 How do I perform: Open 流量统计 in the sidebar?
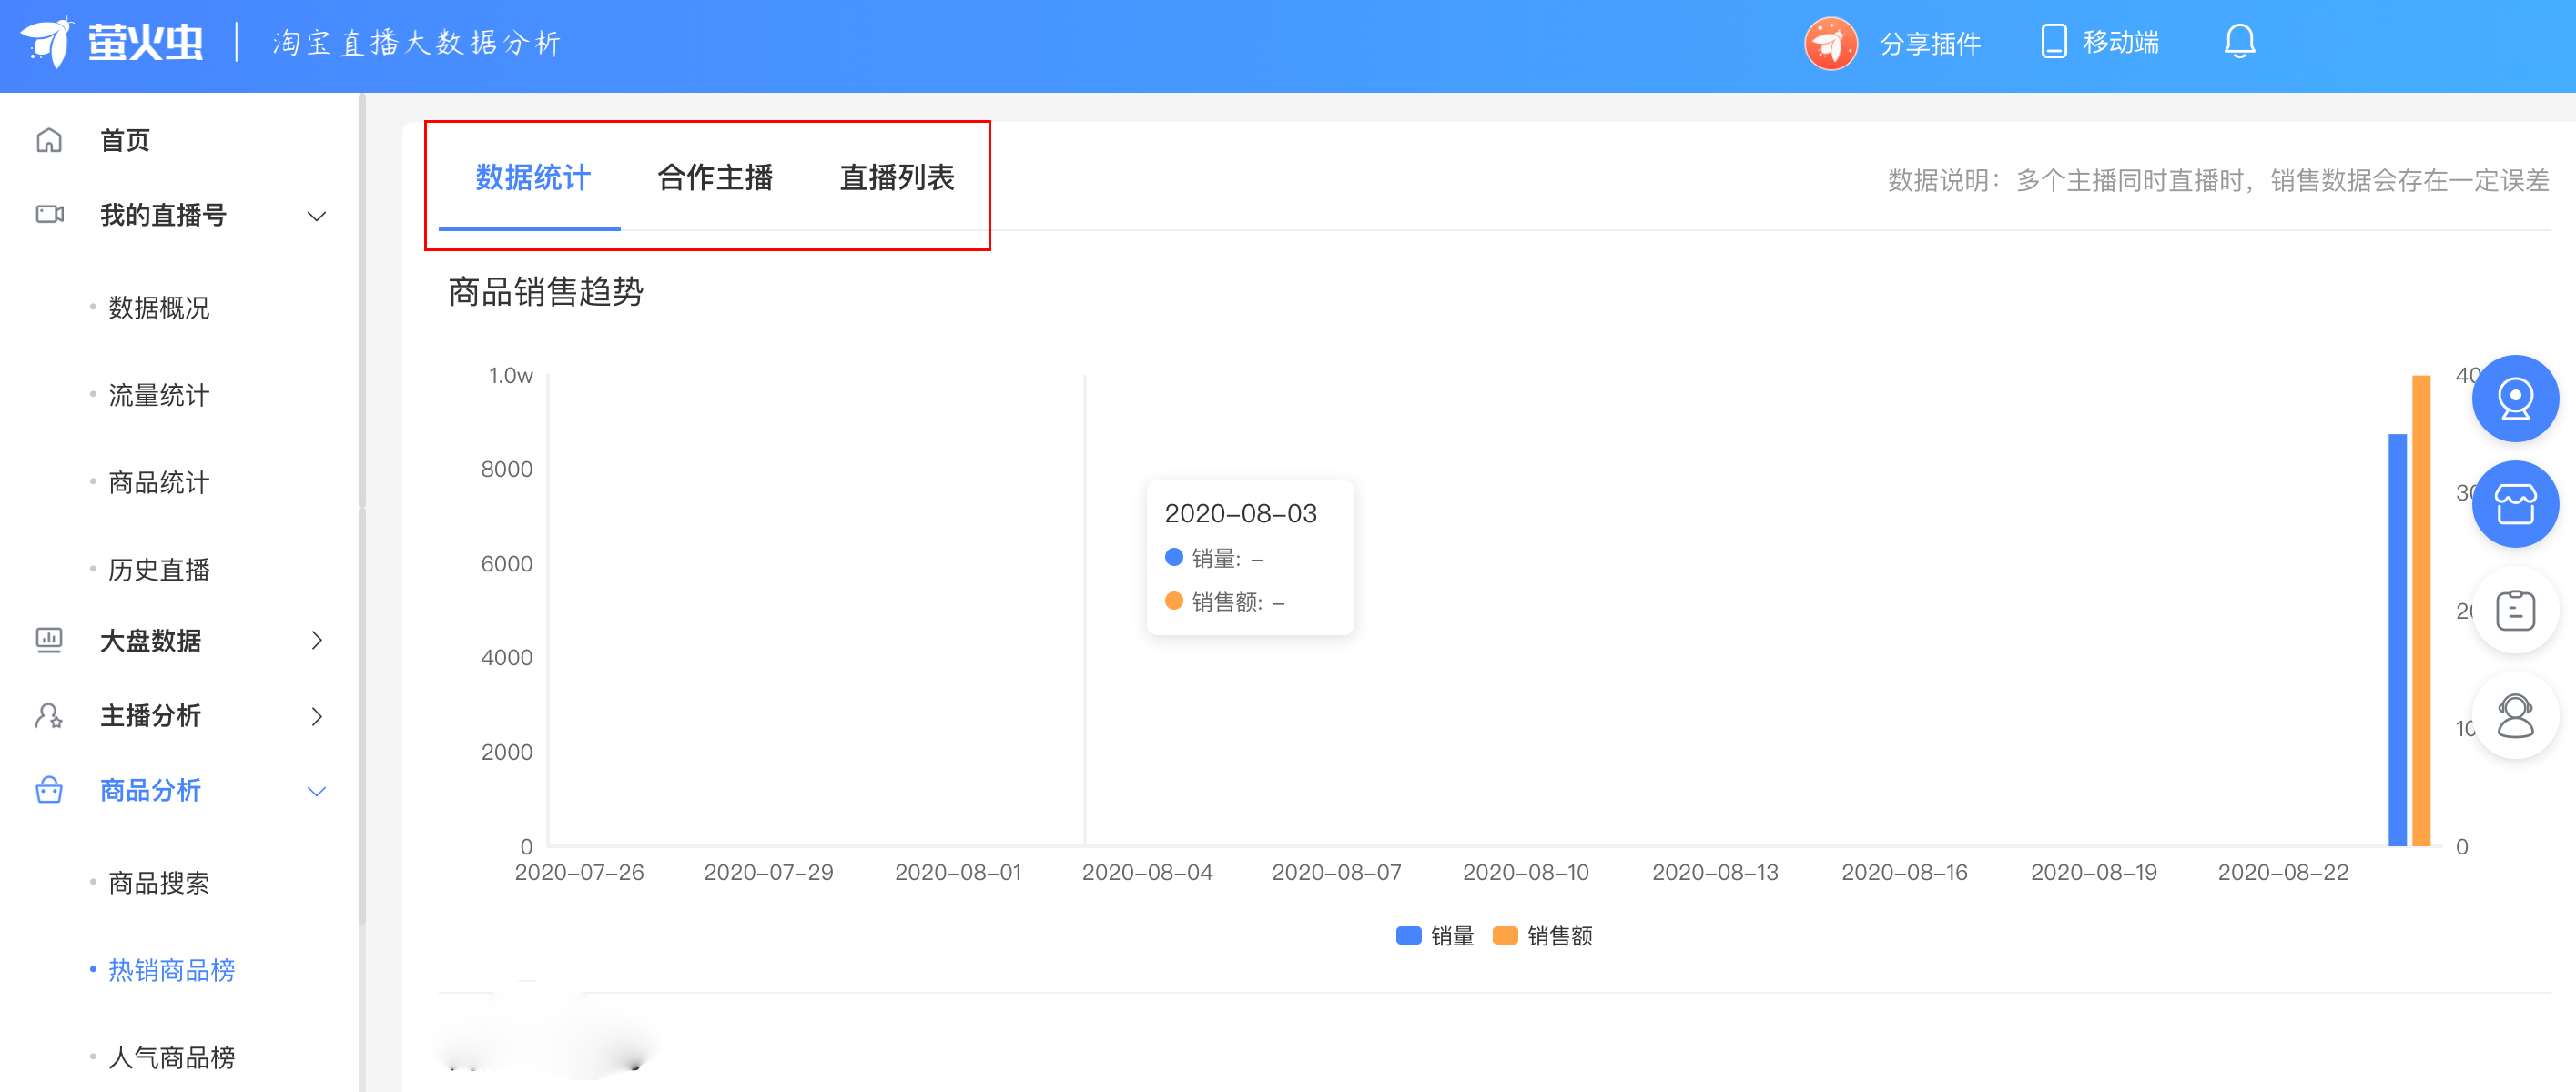pos(159,395)
